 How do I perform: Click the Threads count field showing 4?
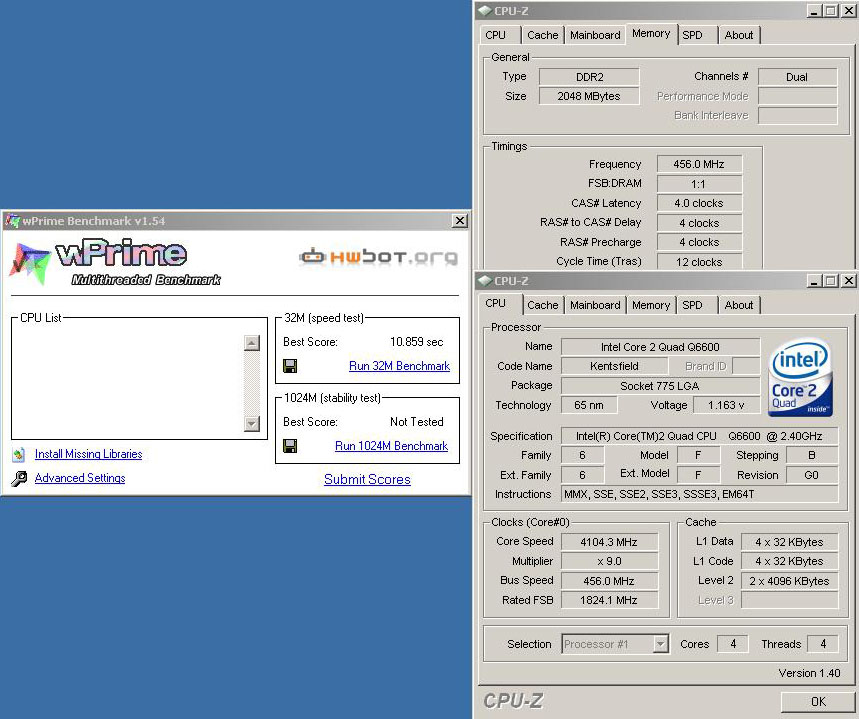pyautogui.click(x=822, y=644)
